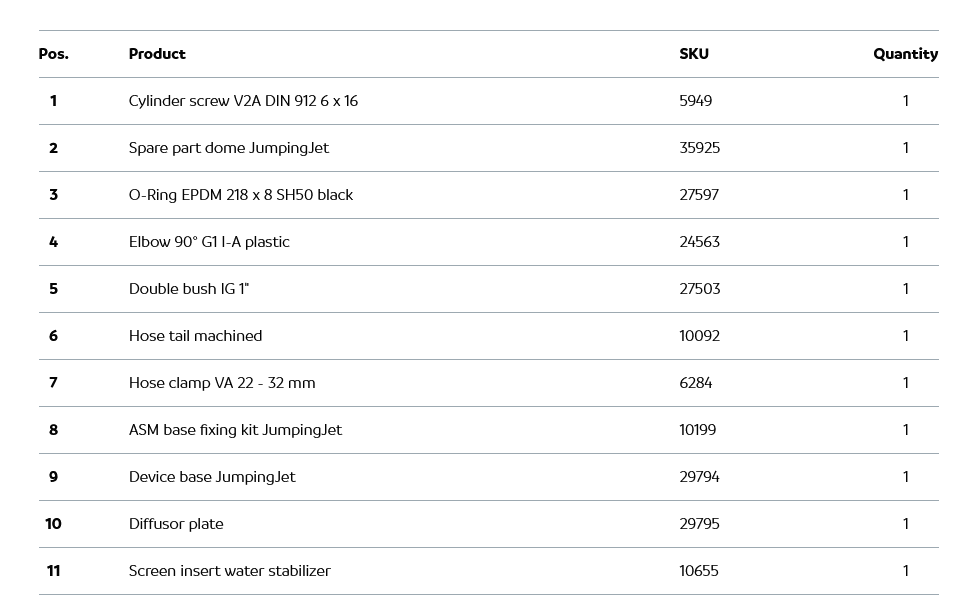Click the Double bush IG 1" product

tap(188, 289)
